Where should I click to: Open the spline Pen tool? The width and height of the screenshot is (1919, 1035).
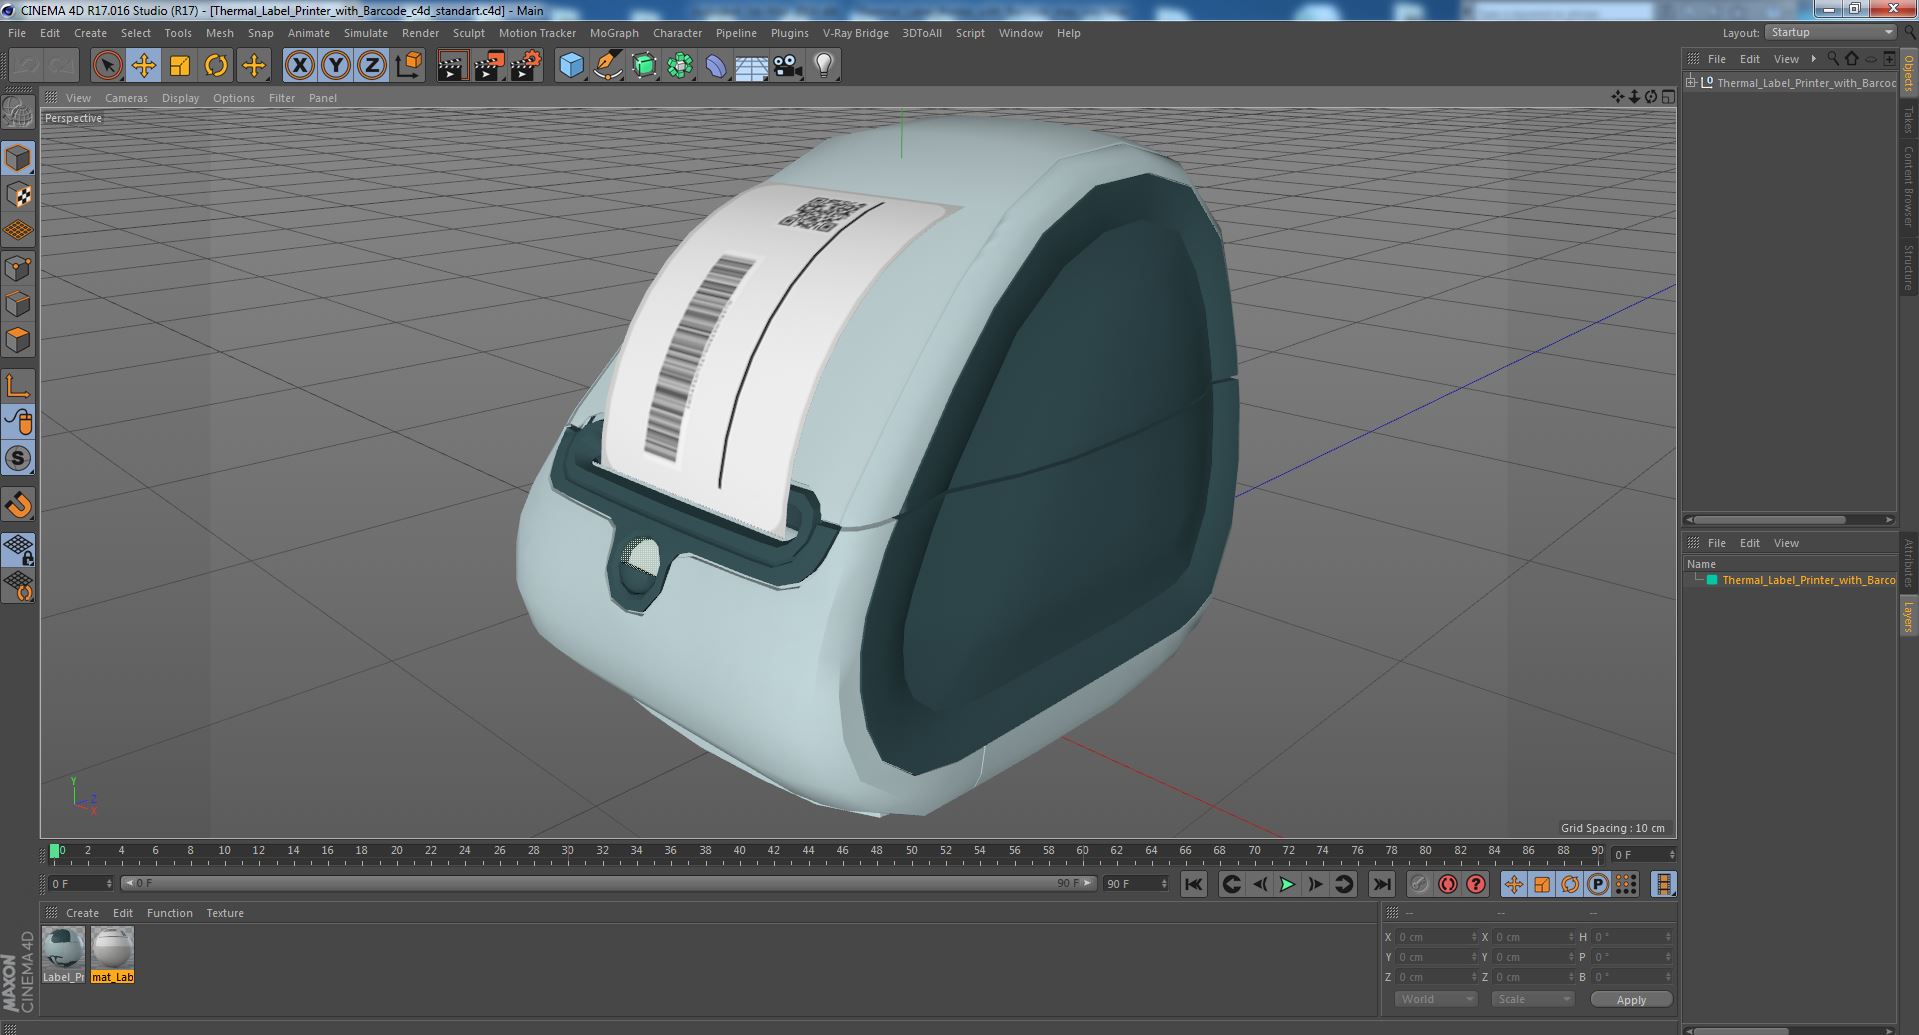click(607, 66)
